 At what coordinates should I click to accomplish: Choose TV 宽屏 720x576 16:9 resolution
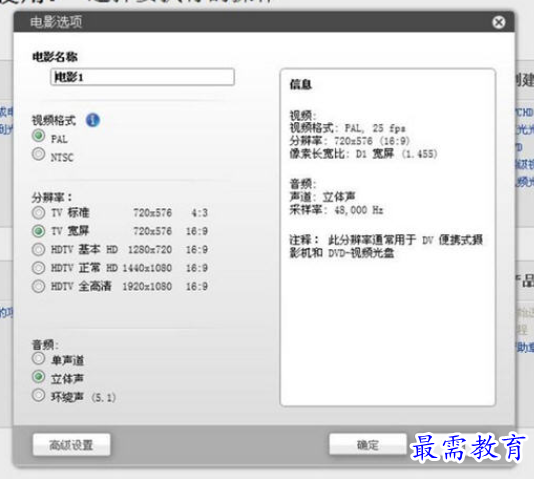[x=38, y=231]
